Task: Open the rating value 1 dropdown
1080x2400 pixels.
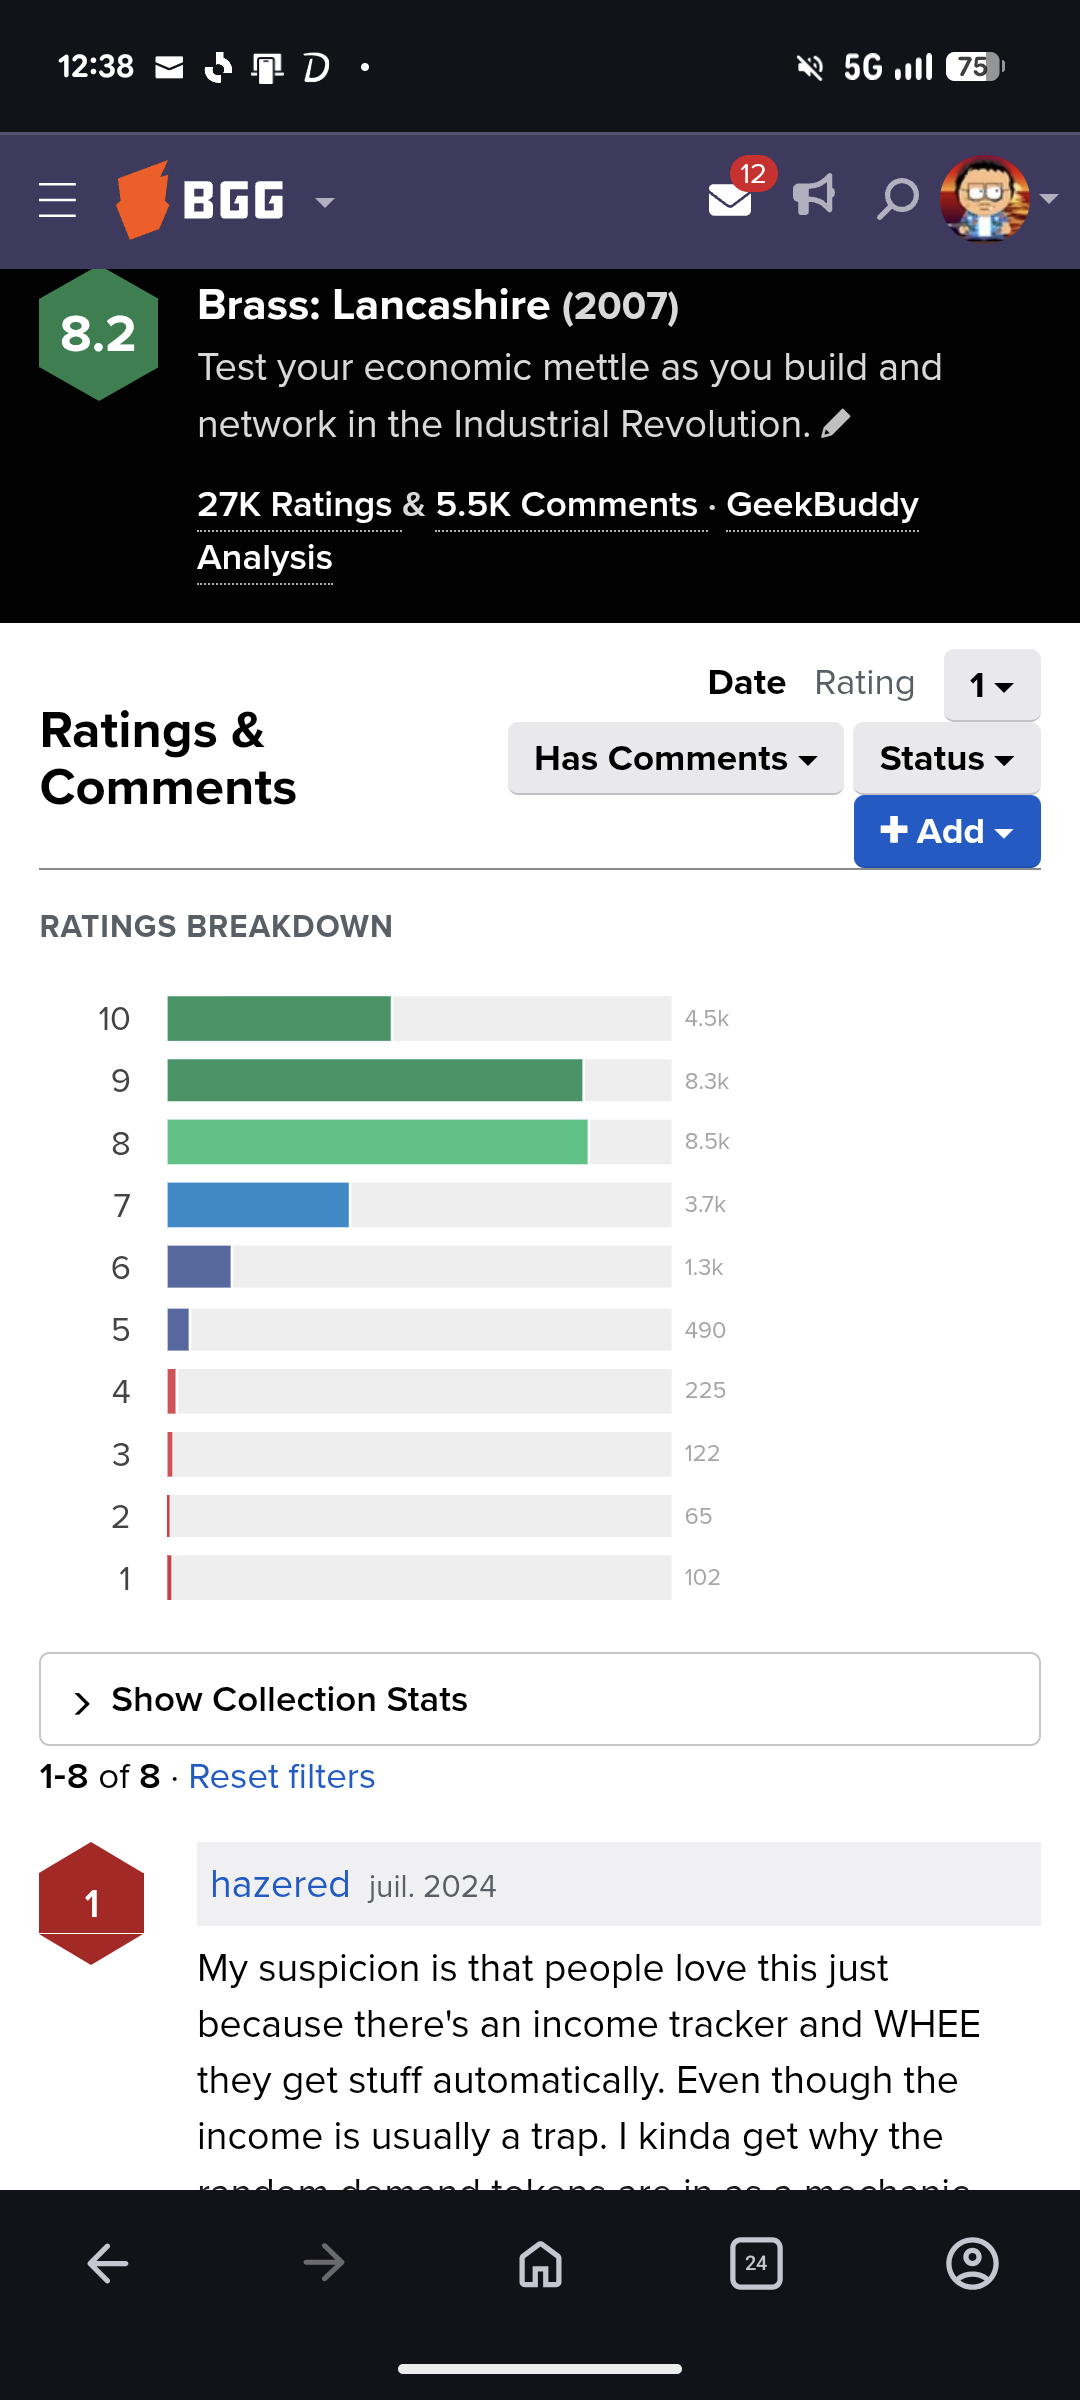Action: pyautogui.click(x=991, y=685)
